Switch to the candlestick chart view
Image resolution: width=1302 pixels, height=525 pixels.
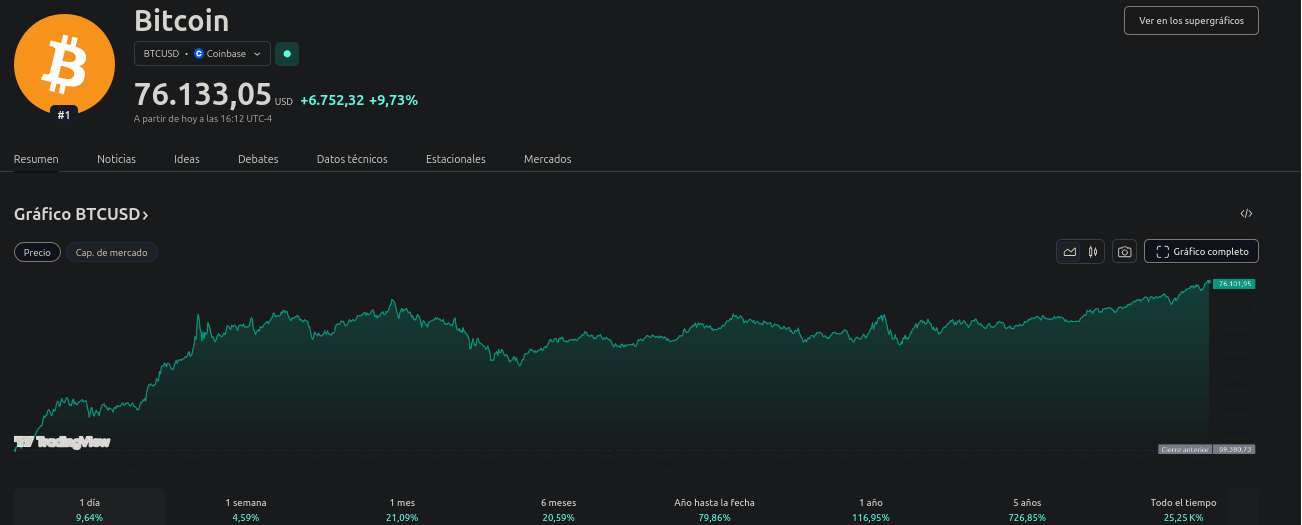pos(1094,252)
